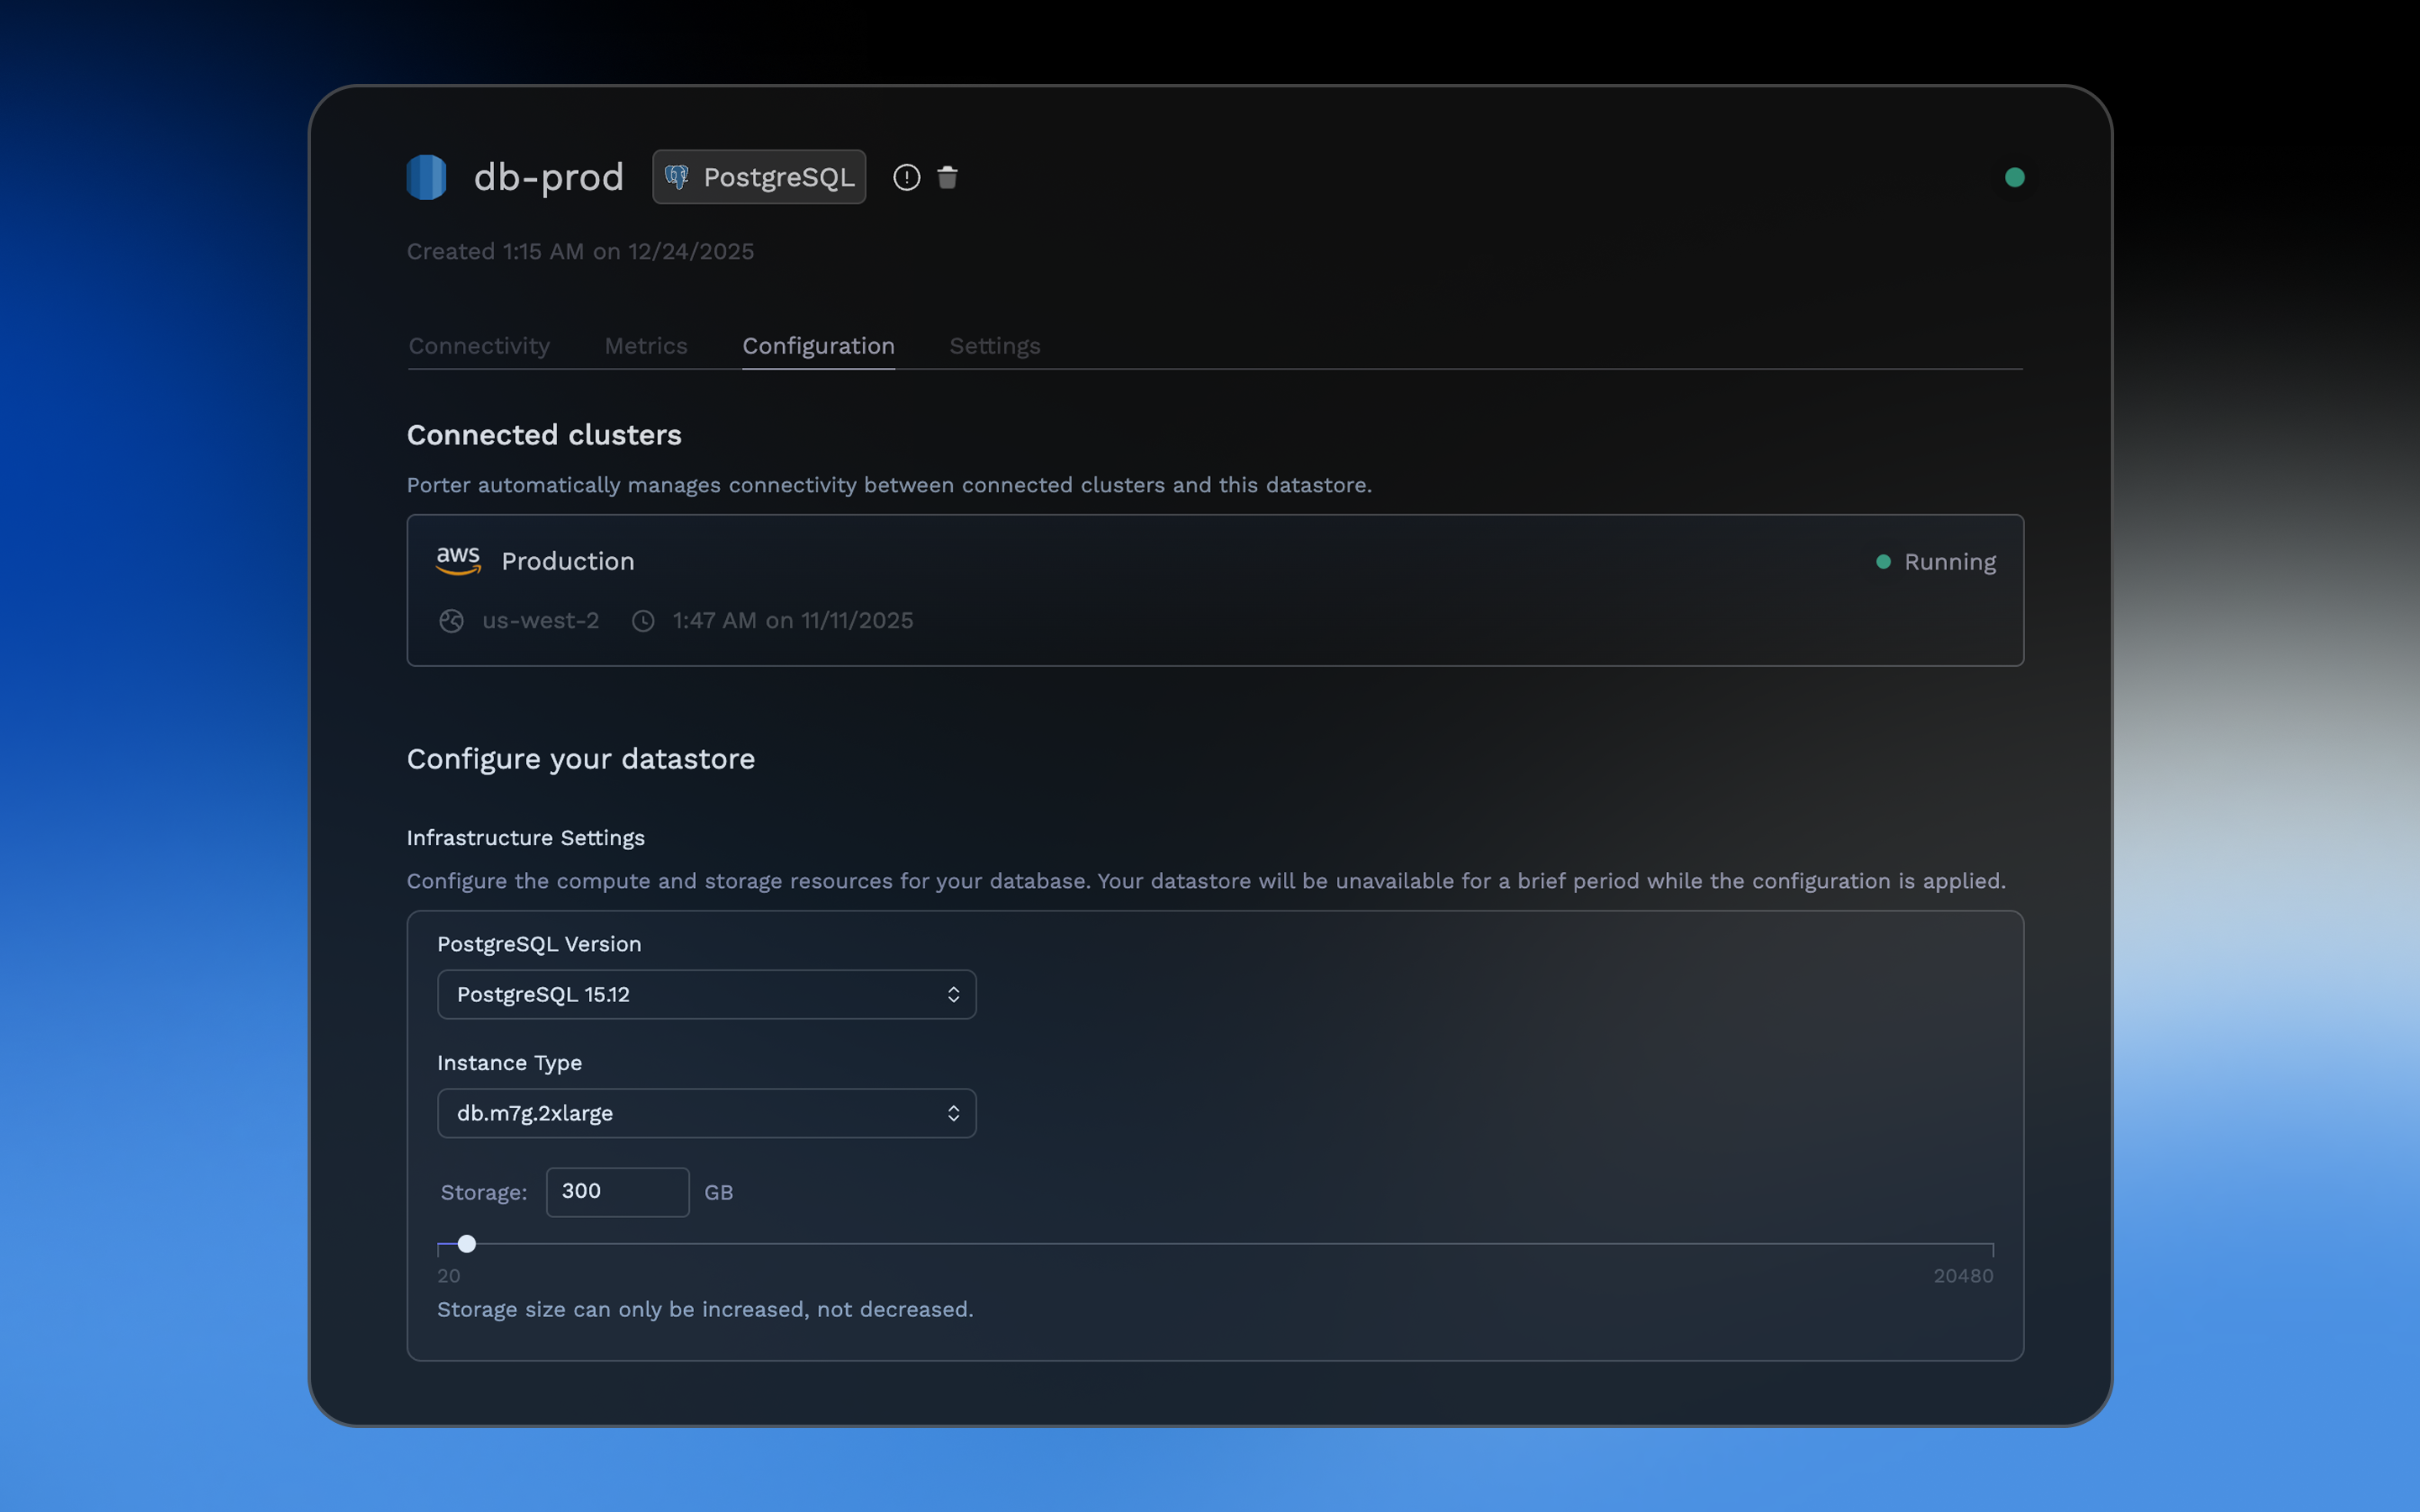Click the green status dot top right
This screenshot has width=2420, height=1512.
coord(2014,177)
